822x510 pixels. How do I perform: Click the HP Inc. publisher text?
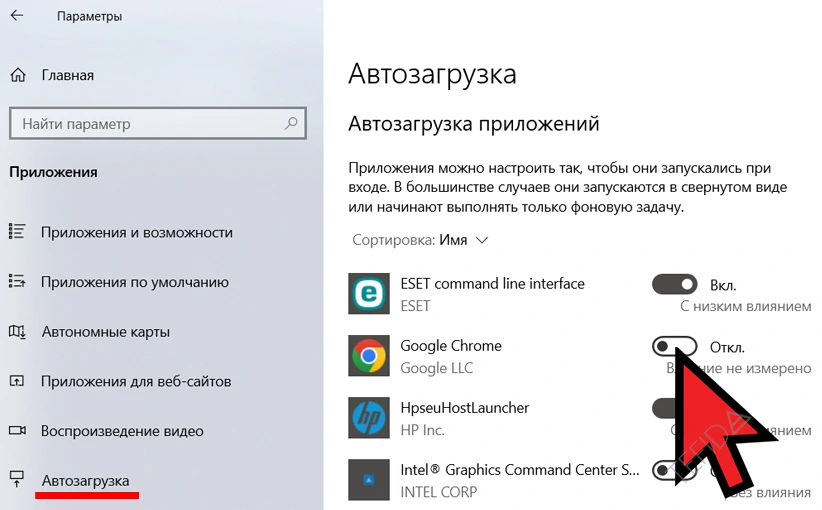point(422,430)
